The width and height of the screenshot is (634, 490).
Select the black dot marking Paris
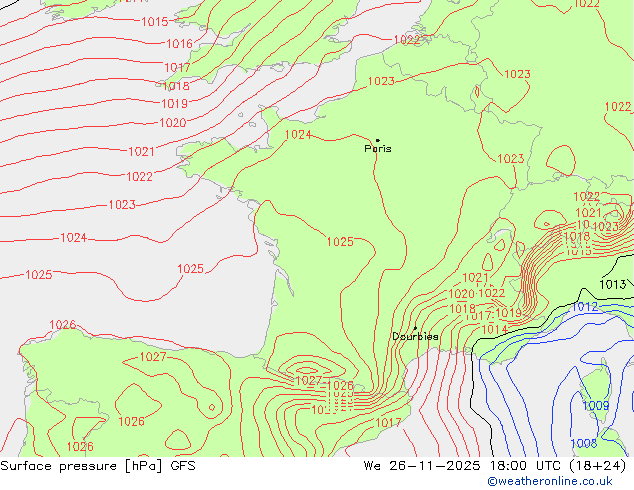pos(378,140)
